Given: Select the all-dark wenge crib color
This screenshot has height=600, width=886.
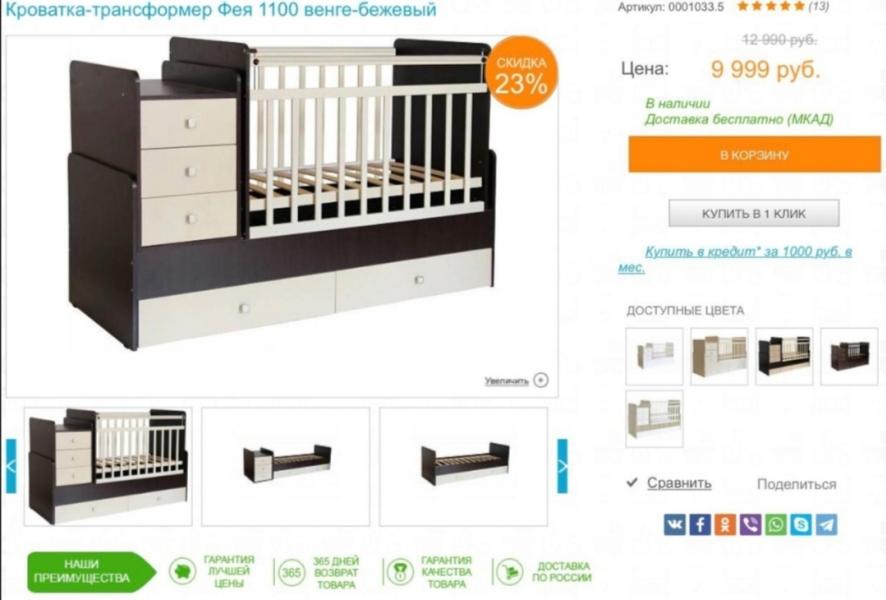Looking at the screenshot, I should 849,356.
